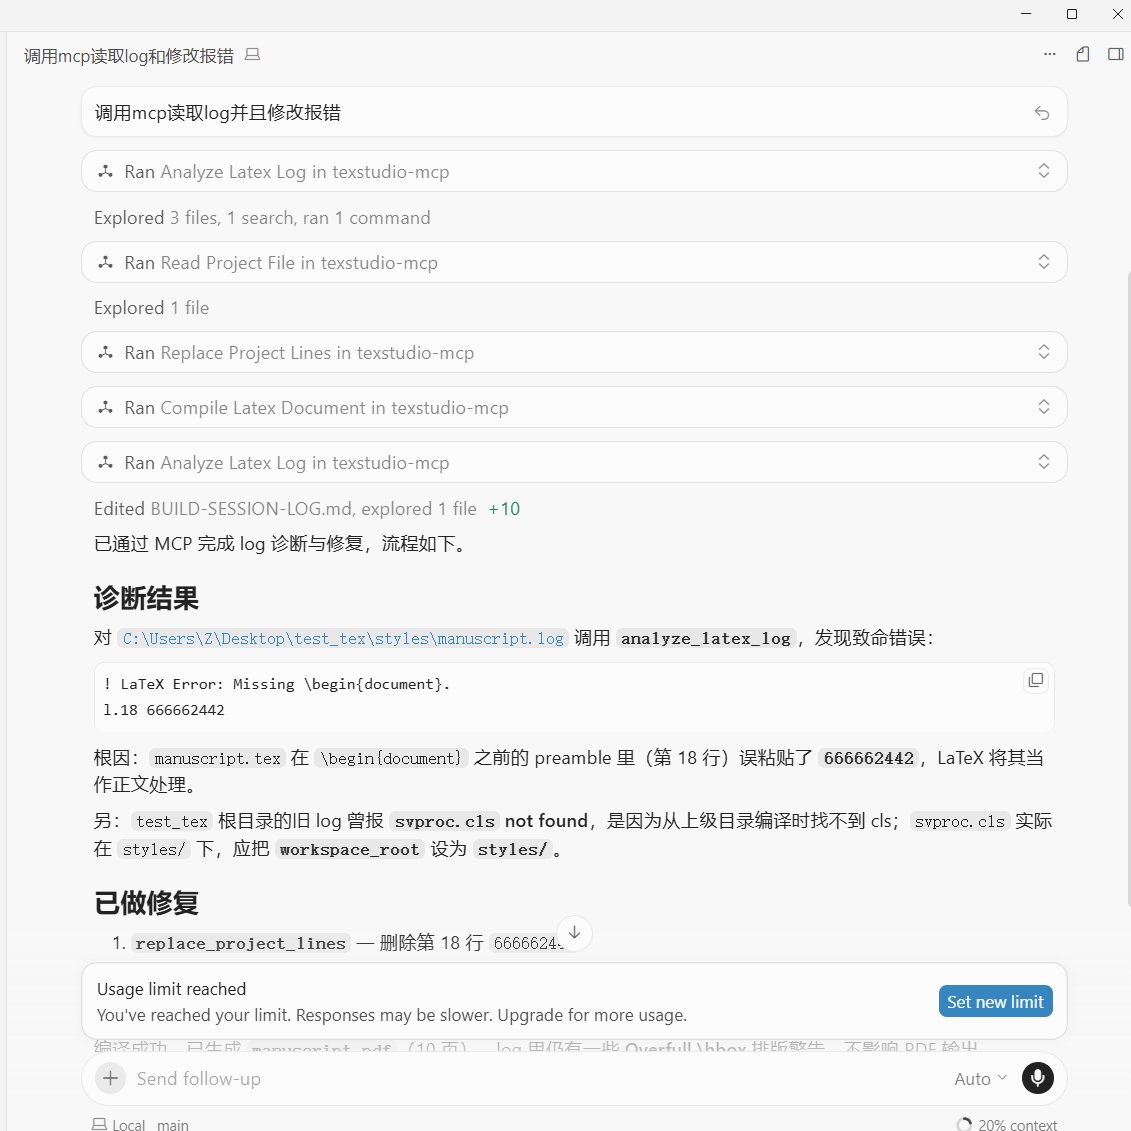Click the scroll-to-bottom arrow button
This screenshot has height=1131, width=1131.
(574, 933)
